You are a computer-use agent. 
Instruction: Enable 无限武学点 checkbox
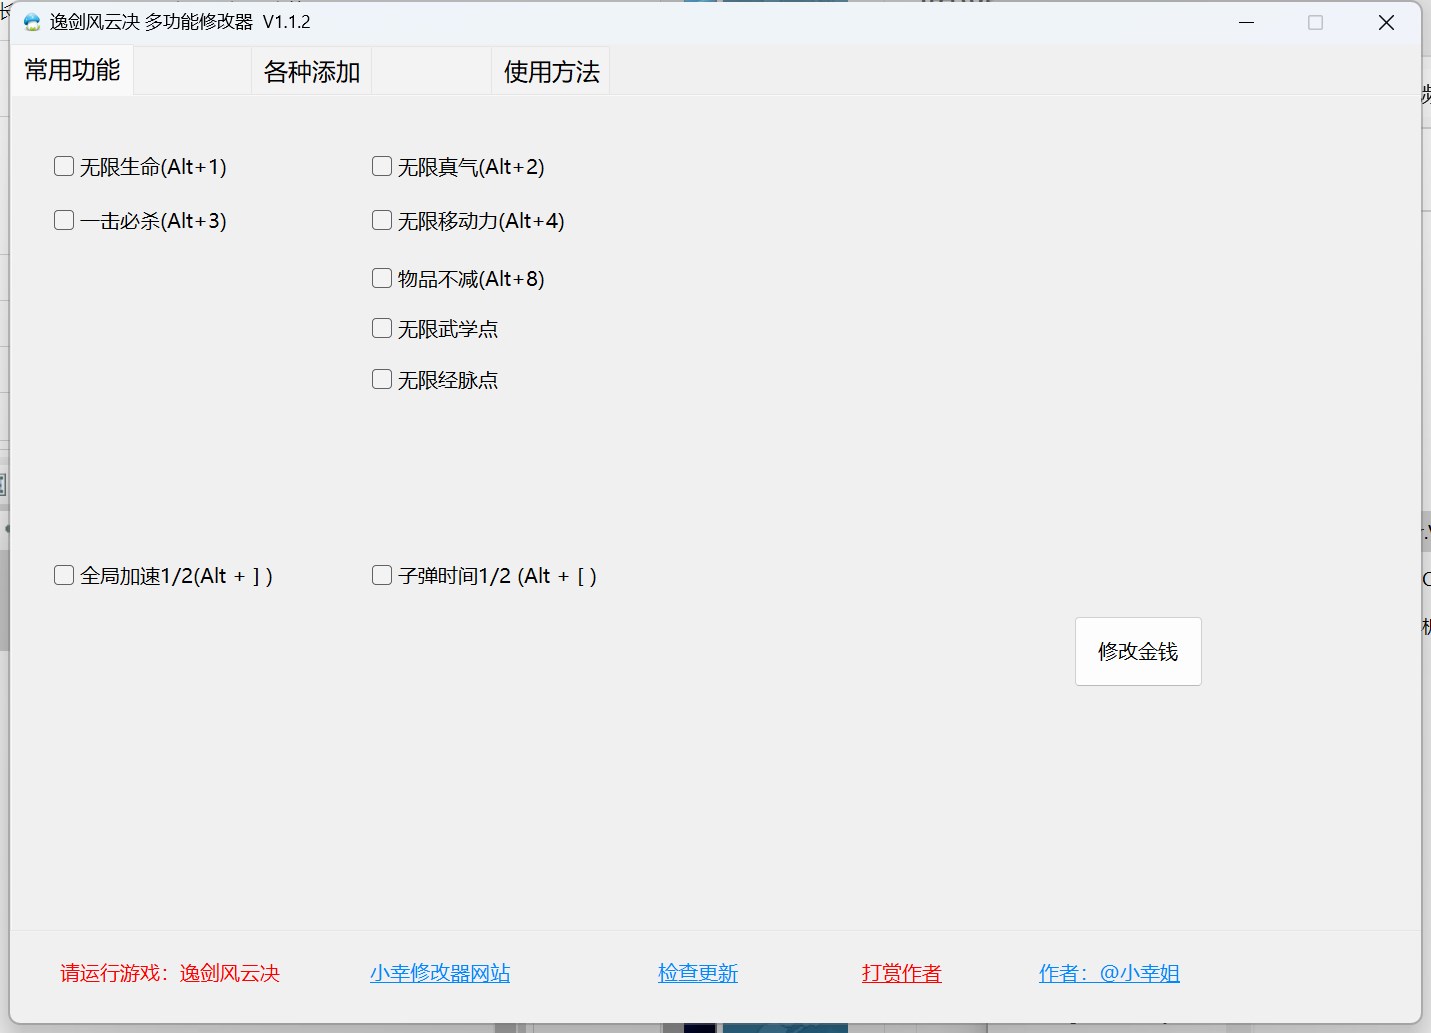pos(382,328)
